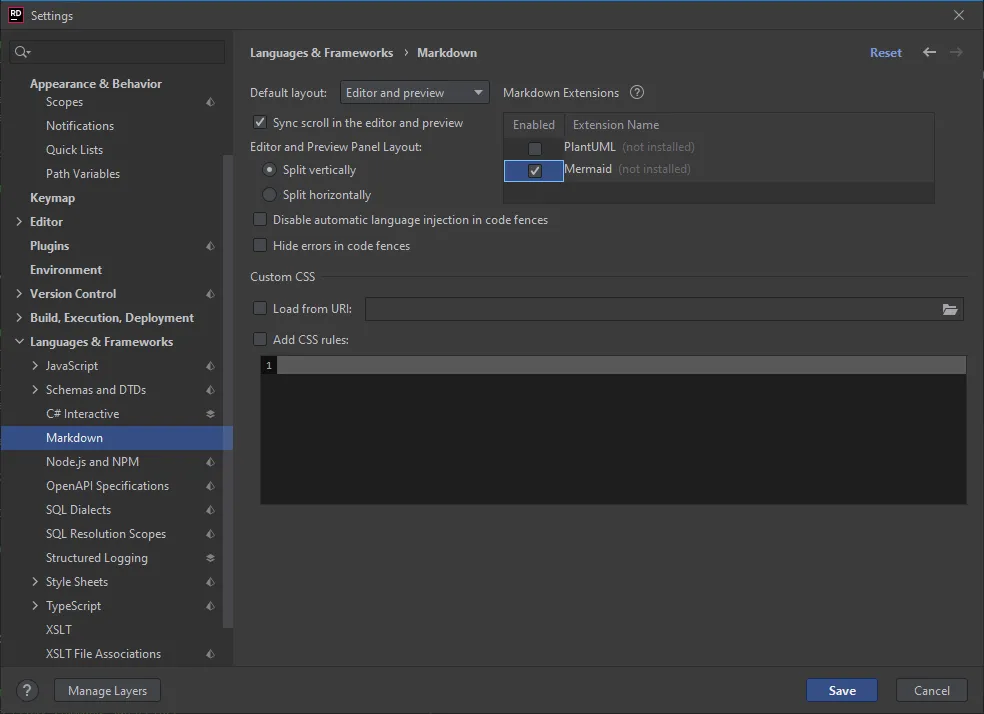Expand the TypeScript node
This screenshot has width=984, height=714.
coord(35,605)
